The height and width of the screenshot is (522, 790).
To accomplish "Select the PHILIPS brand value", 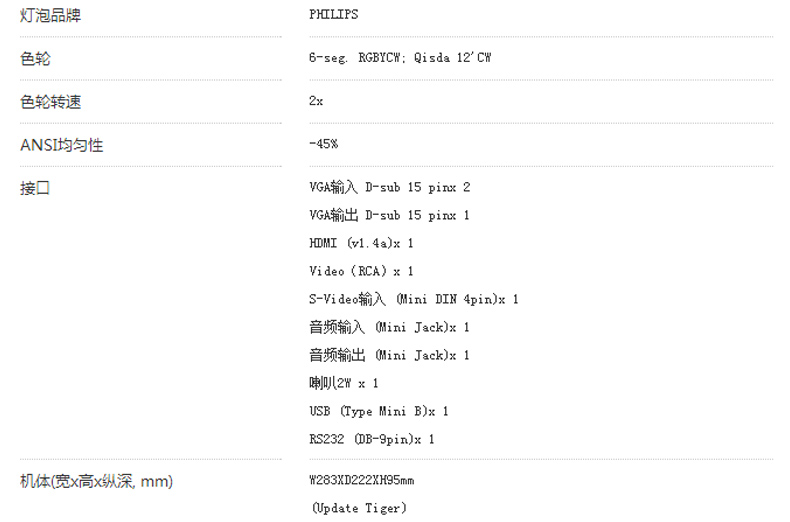I will [334, 15].
